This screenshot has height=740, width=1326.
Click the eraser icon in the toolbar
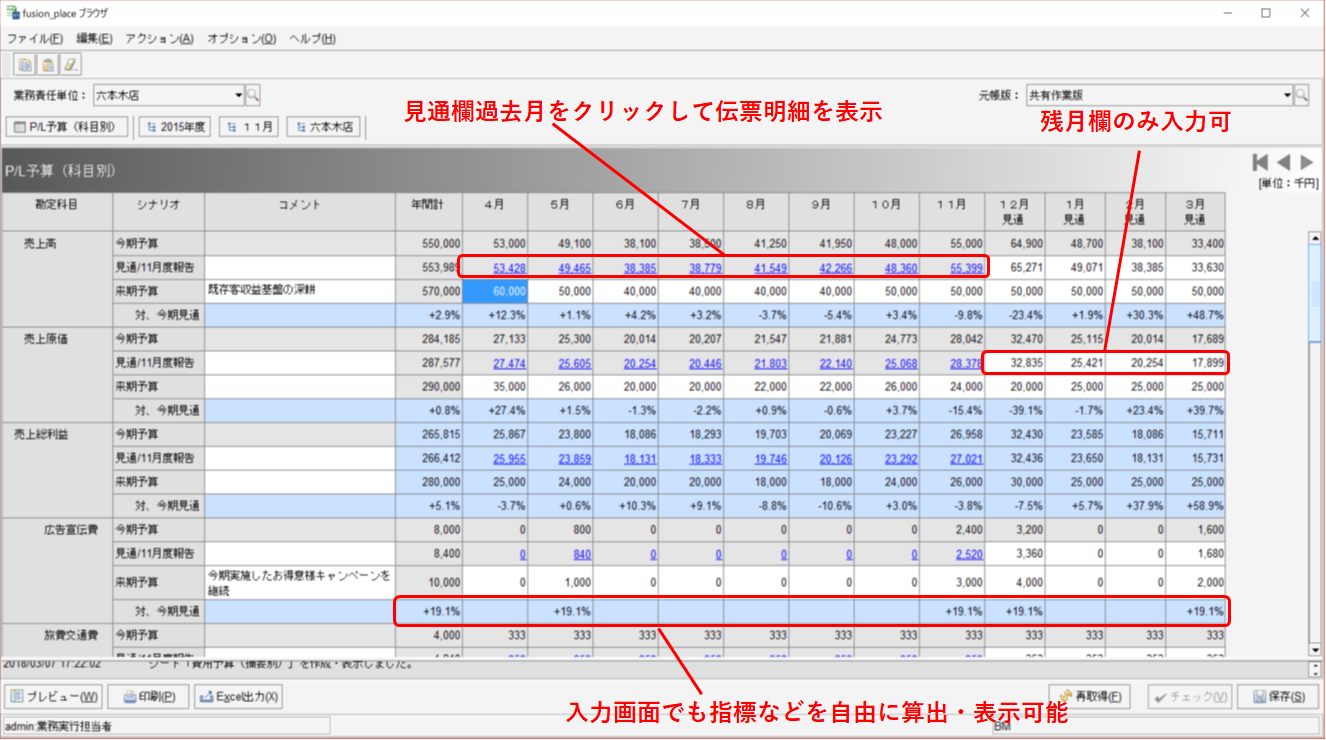tap(71, 65)
